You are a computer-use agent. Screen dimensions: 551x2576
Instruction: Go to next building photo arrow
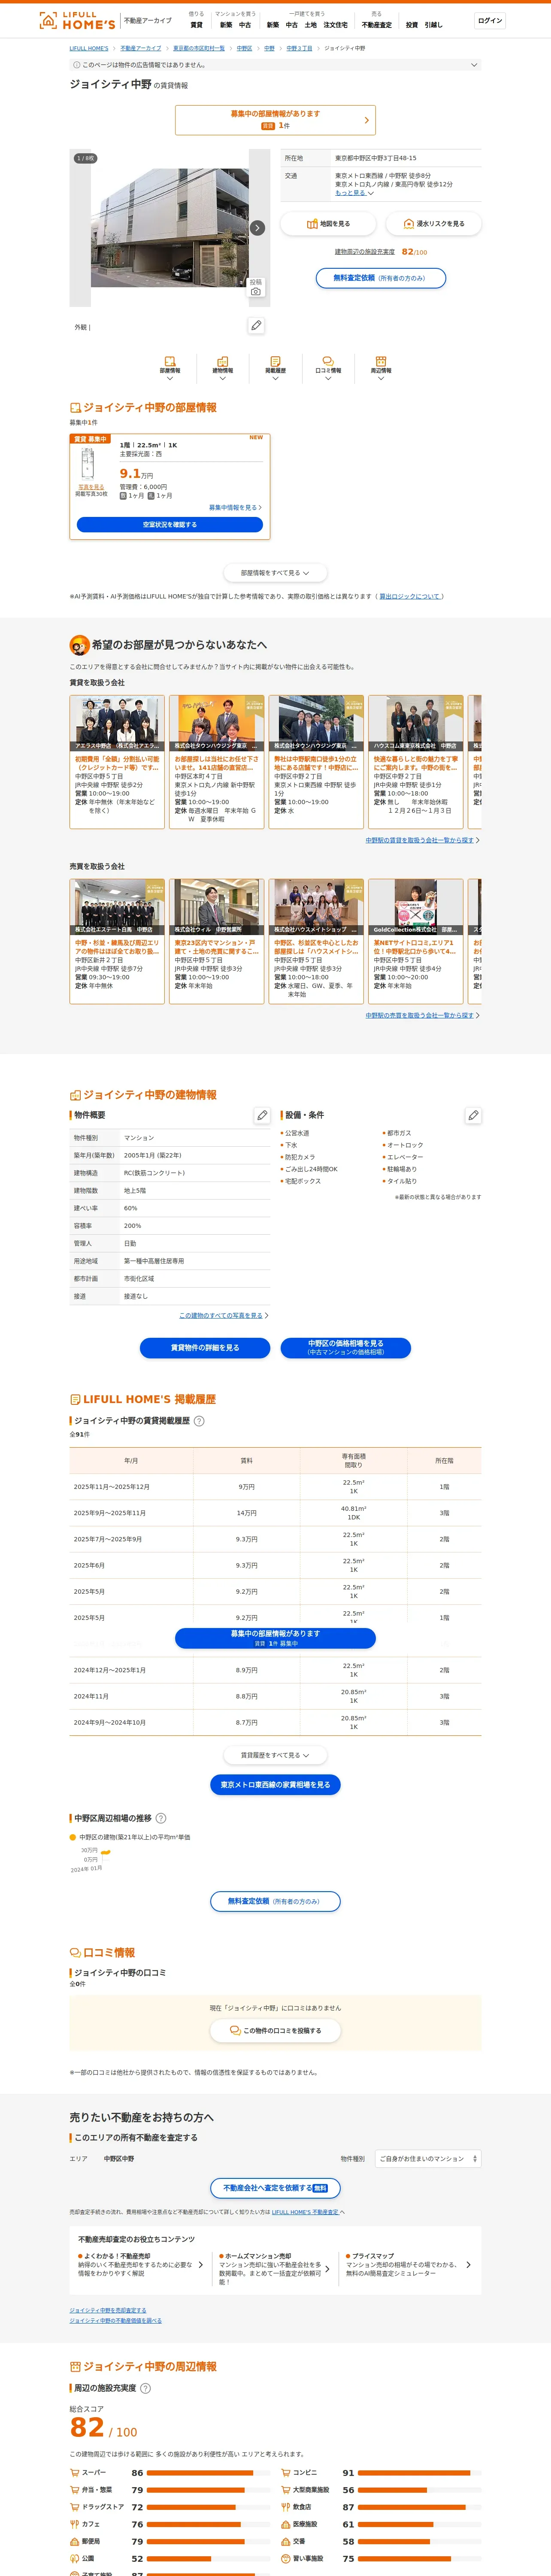point(257,228)
